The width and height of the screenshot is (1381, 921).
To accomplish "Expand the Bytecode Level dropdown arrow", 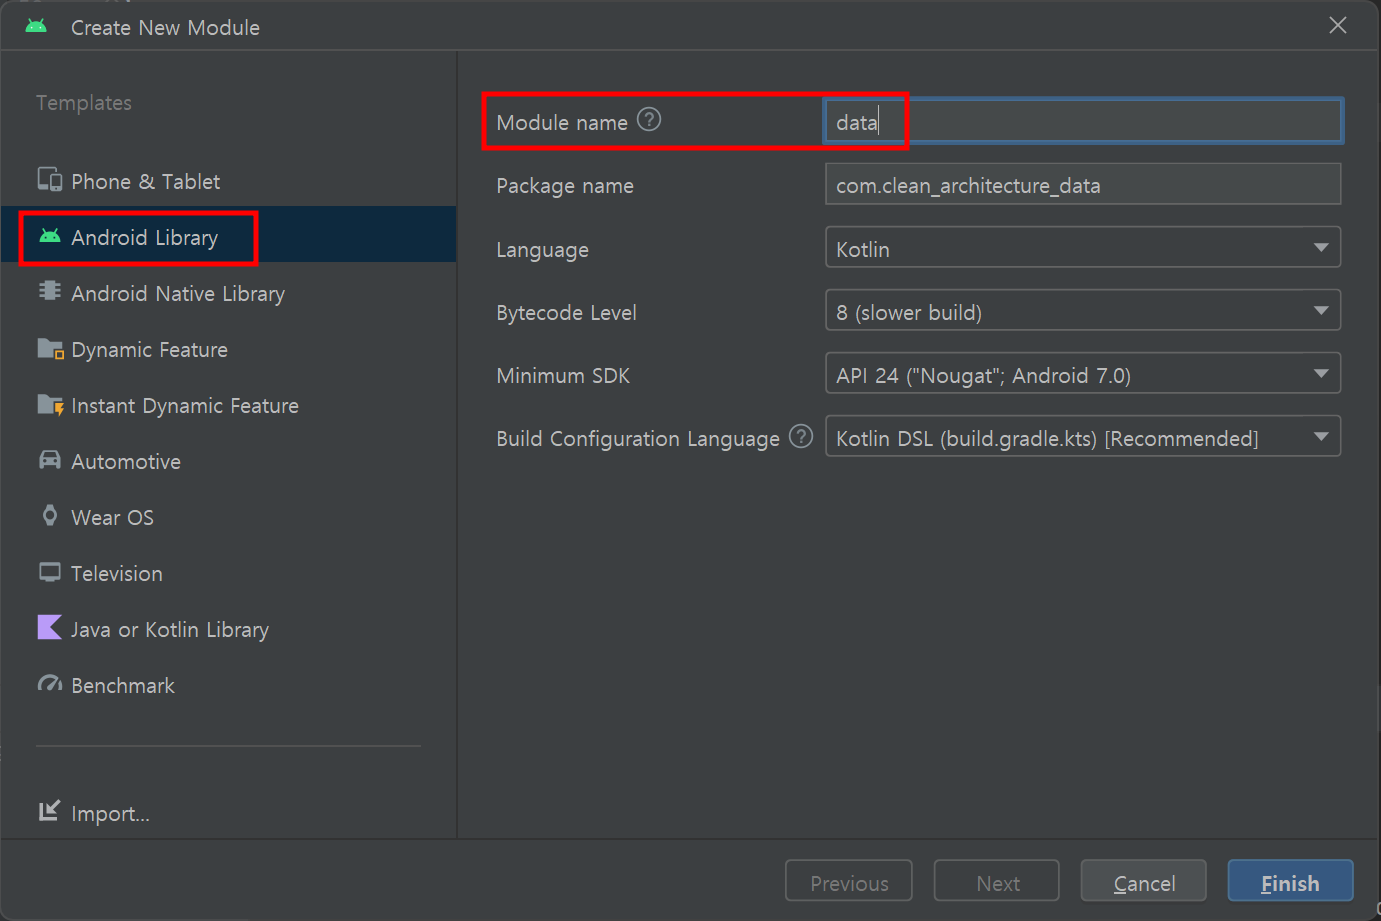I will point(1321,311).
